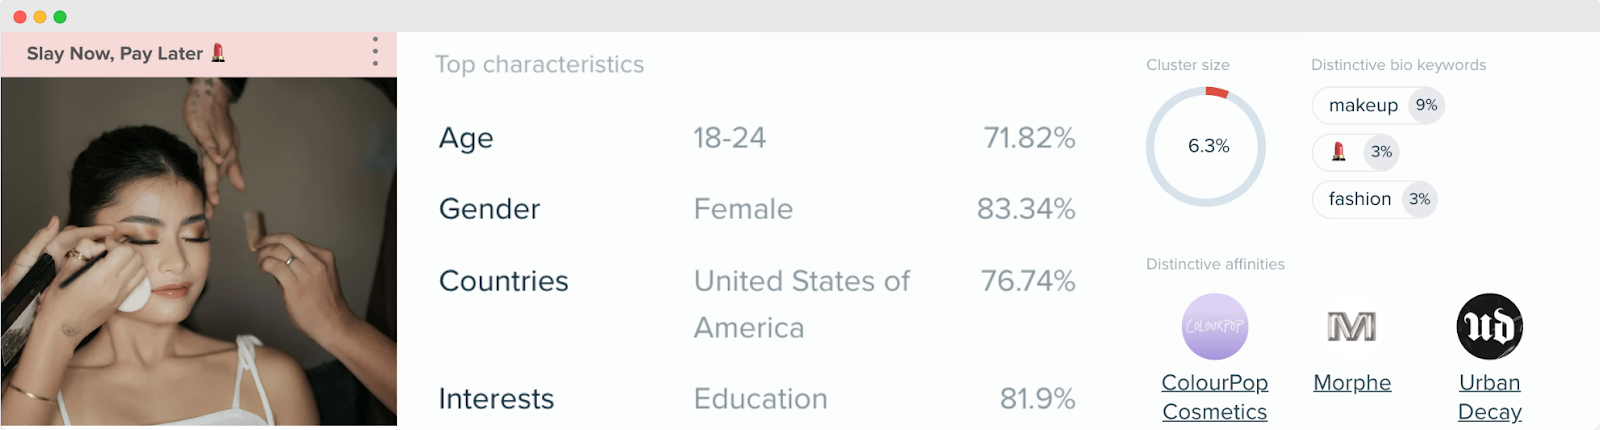
Task: Click the Slay Now, Pay Later title
Action: pos(114,54)
